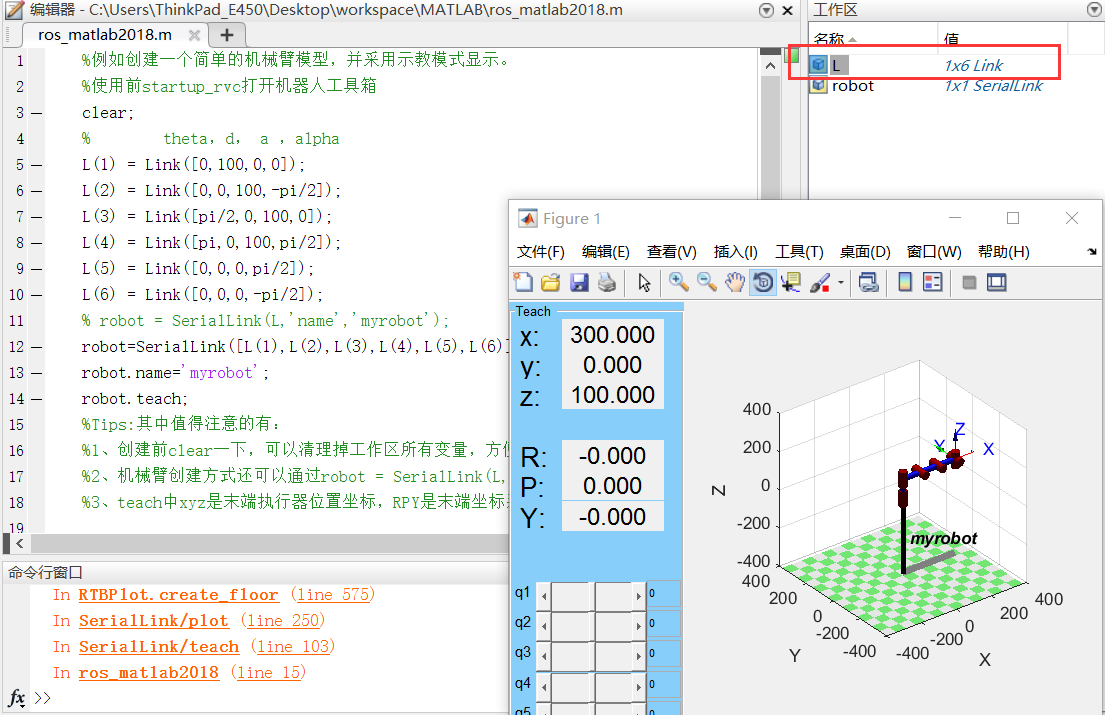The height and width of the screenshot is (715, 1105).
Task: Toggle the Rotate 3D tool
Action: (763, 282)
